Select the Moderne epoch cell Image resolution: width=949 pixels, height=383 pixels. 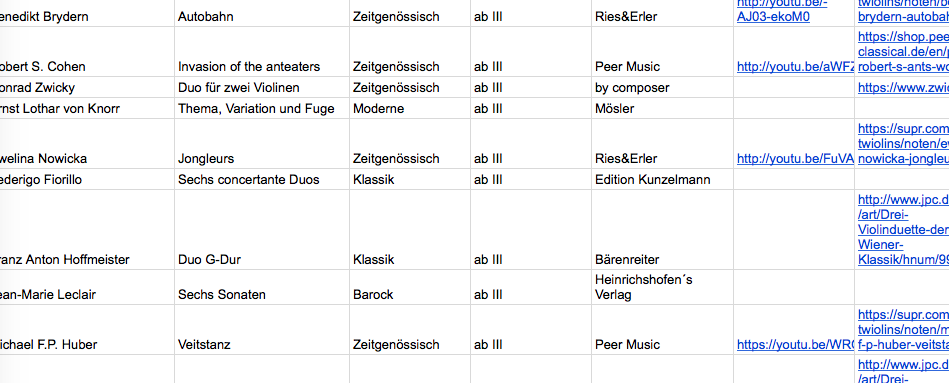tap(410, 108)
